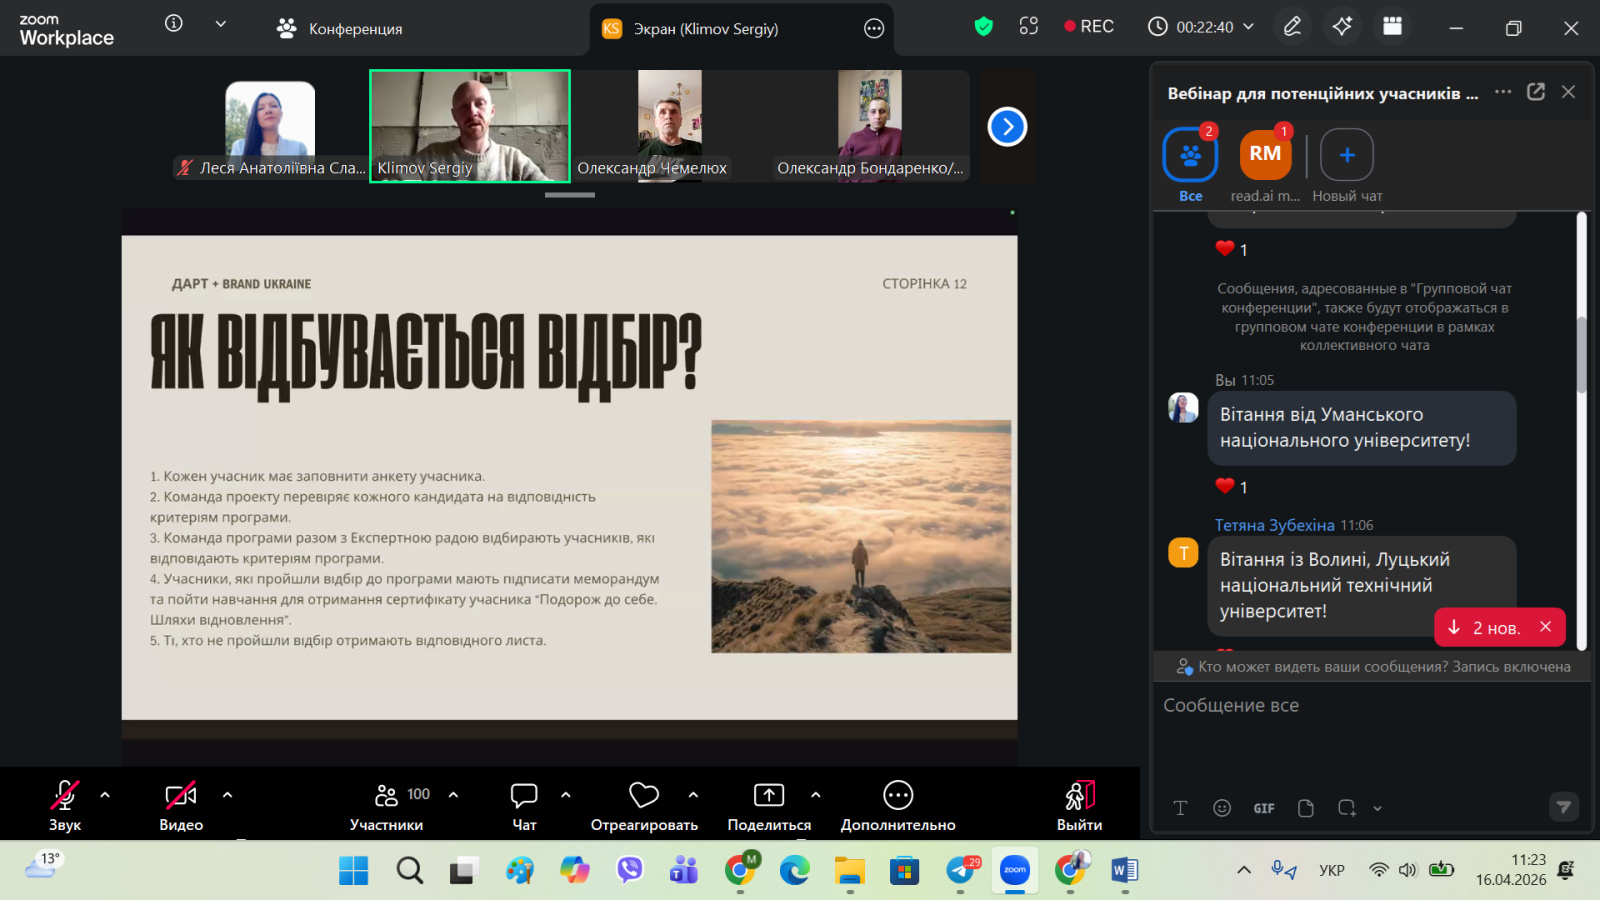Viewport: 1600px width, 900px height.
Task: Expand options arrow next to Поделиться
Action: coord(815,795)
